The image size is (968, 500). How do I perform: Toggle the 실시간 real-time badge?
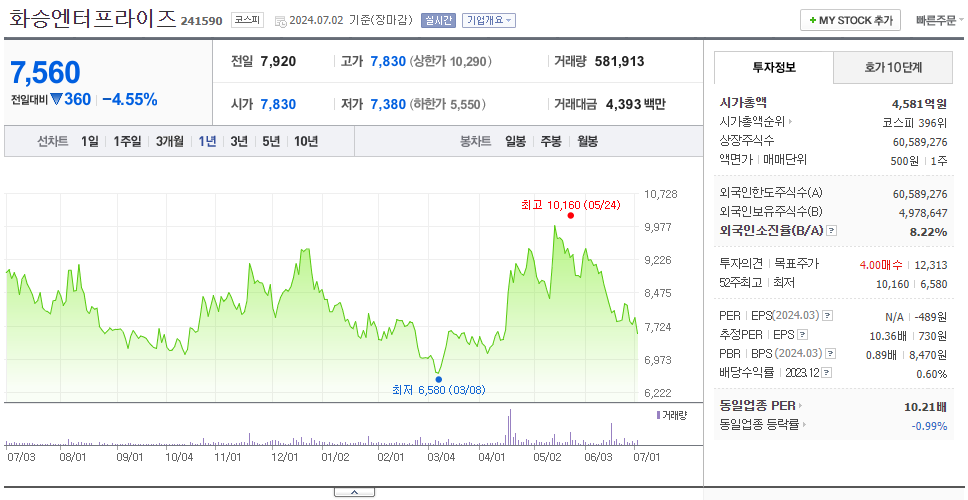coord(438,20)
